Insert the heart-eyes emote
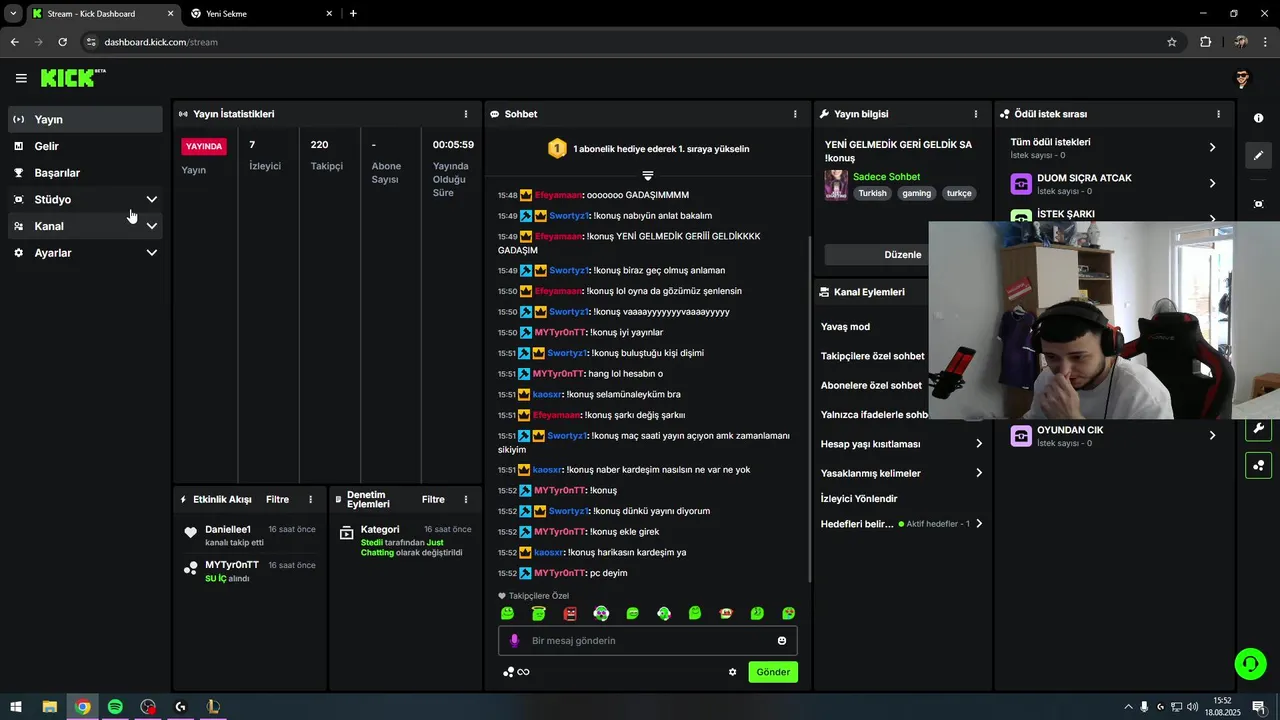The height and width of the screenshot is (720, 1280). (x=789, y=613)
